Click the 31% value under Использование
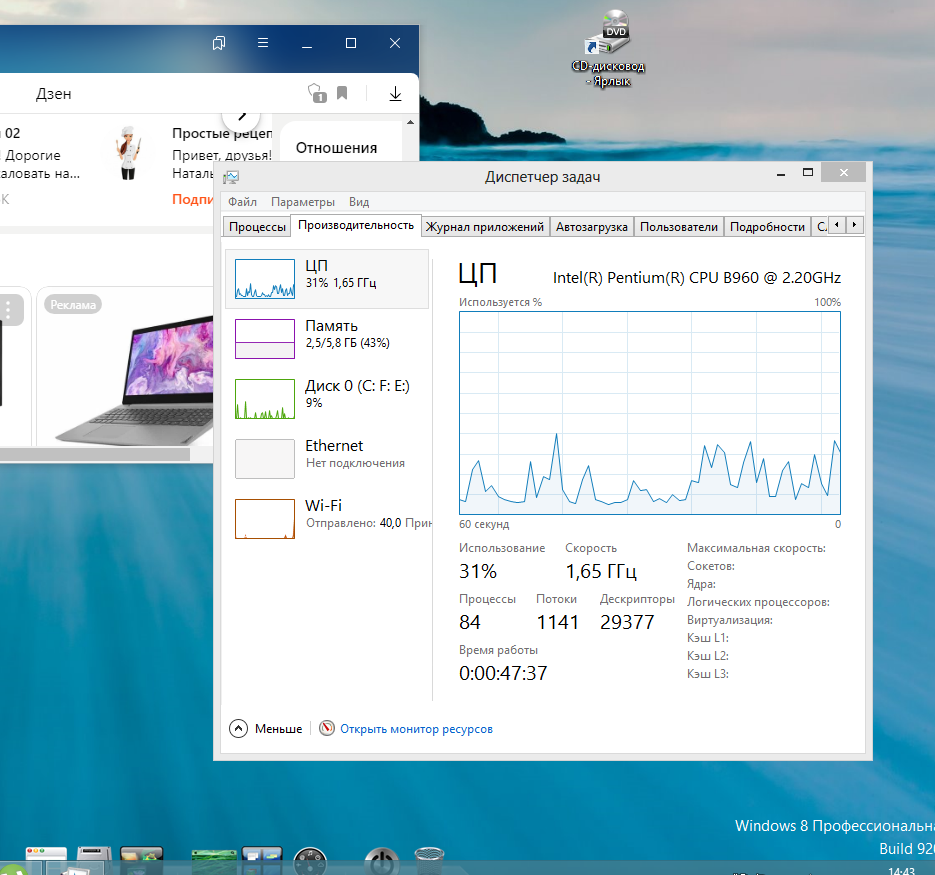This screenshot has height=875, width=935. 478,571
